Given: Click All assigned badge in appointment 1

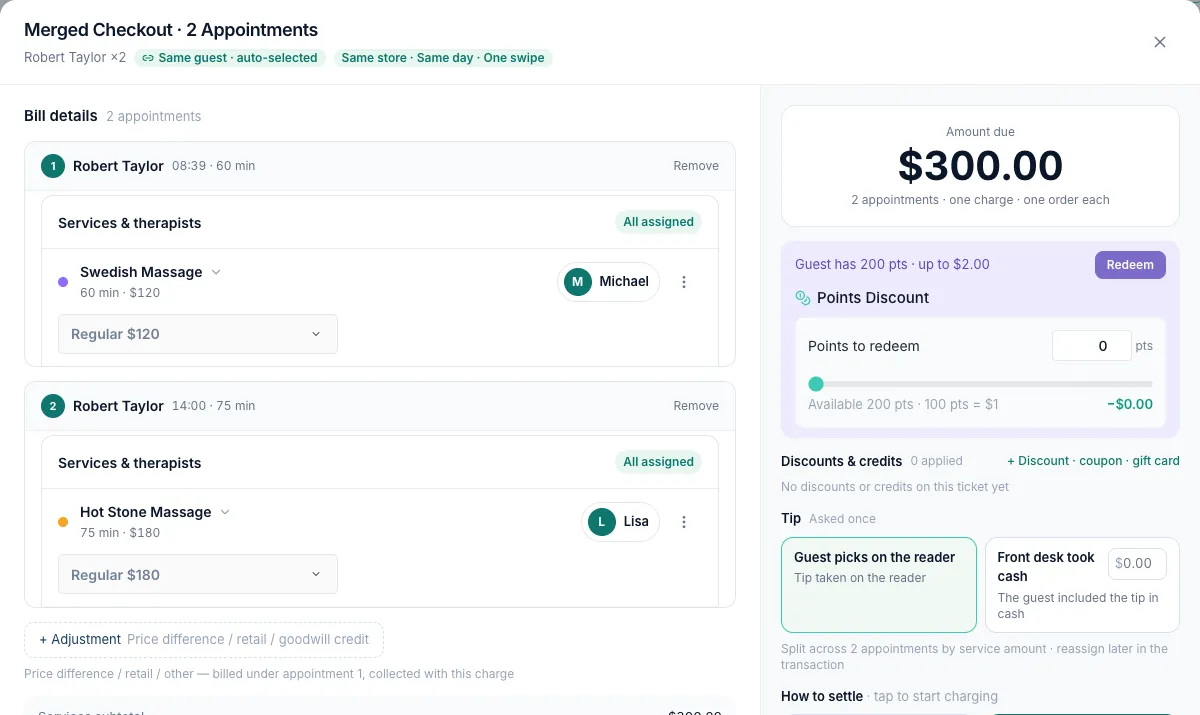Looking at the screenshot, I should coord(658,222).
